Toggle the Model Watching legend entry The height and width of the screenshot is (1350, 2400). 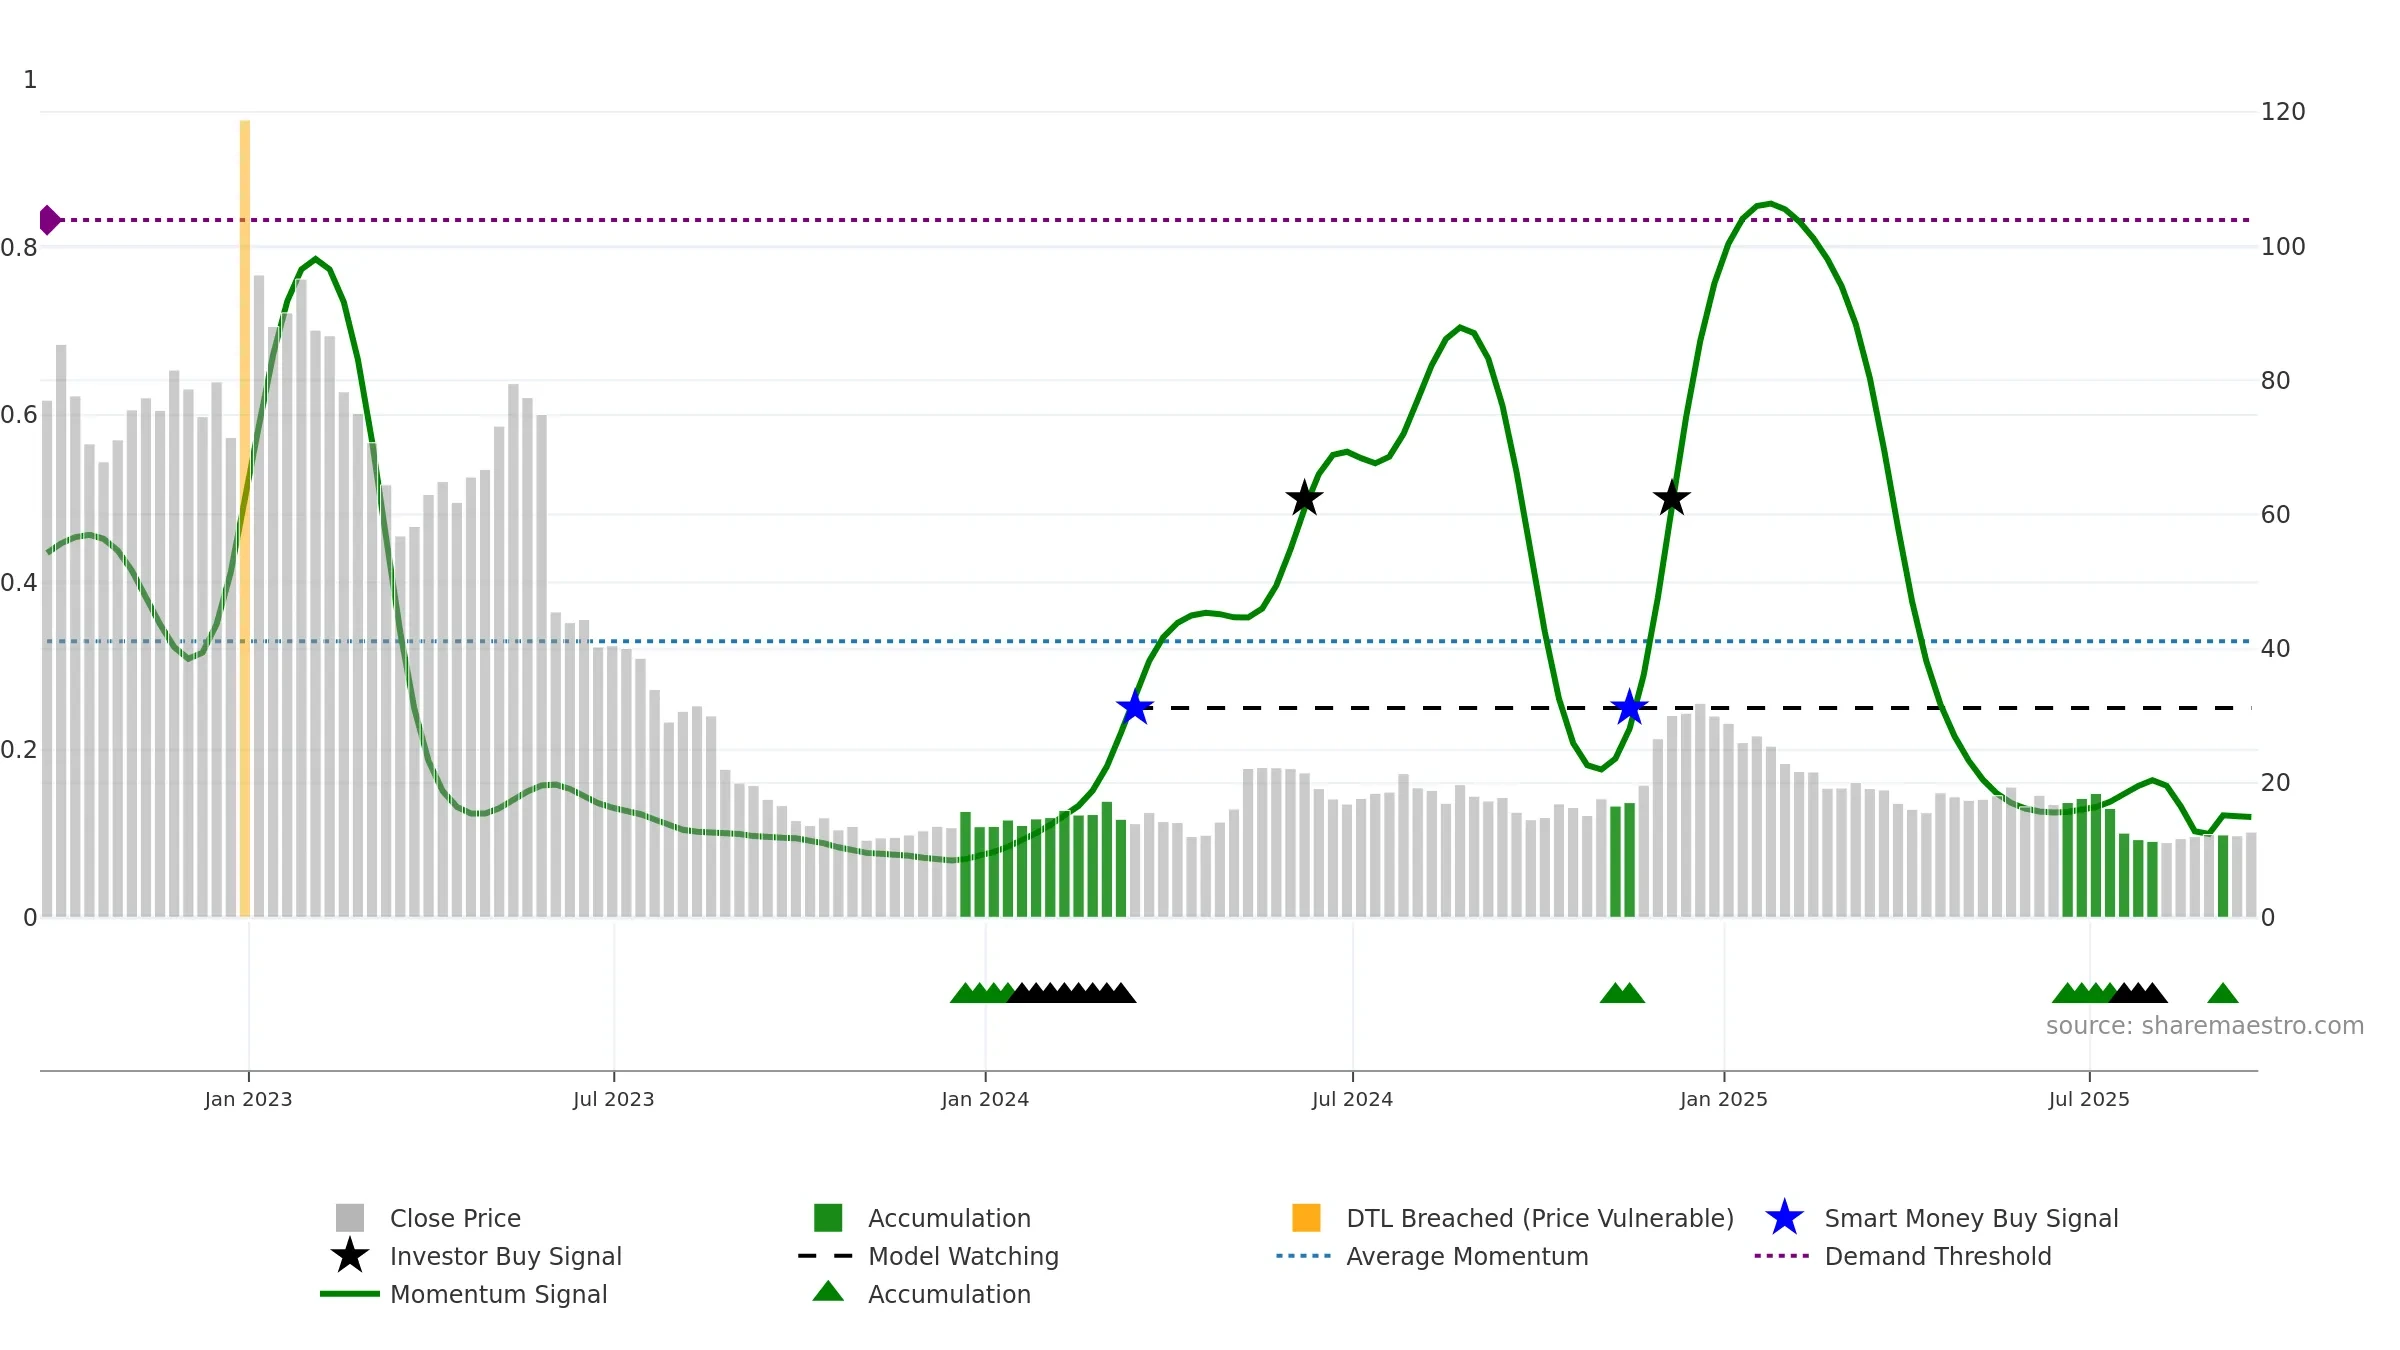coord(928,1256)
